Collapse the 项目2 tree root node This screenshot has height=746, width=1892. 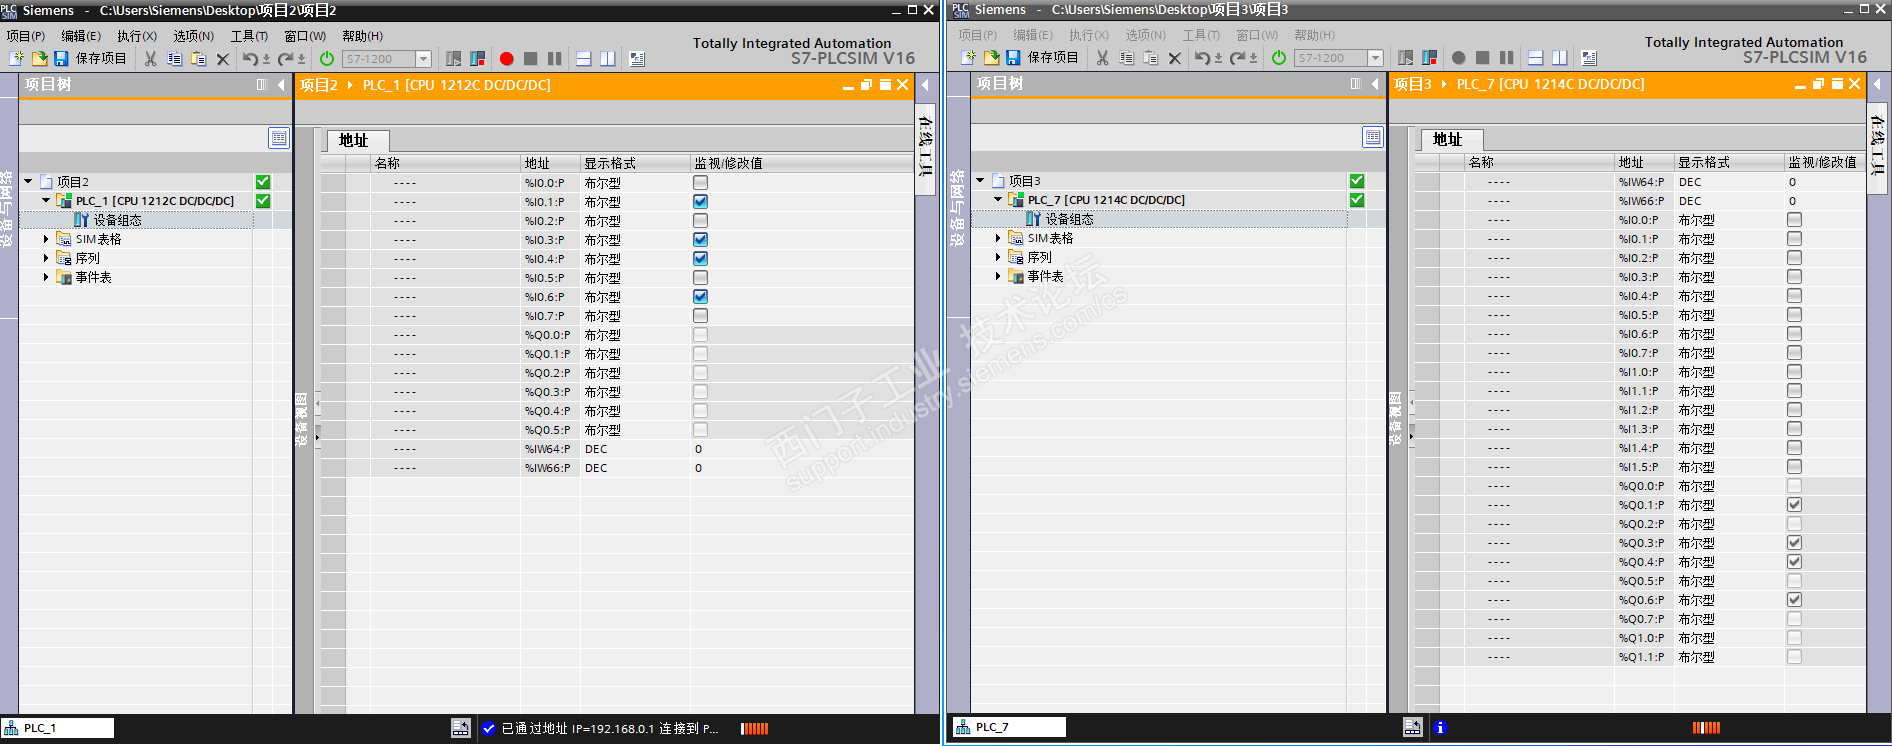pos(28,182)
